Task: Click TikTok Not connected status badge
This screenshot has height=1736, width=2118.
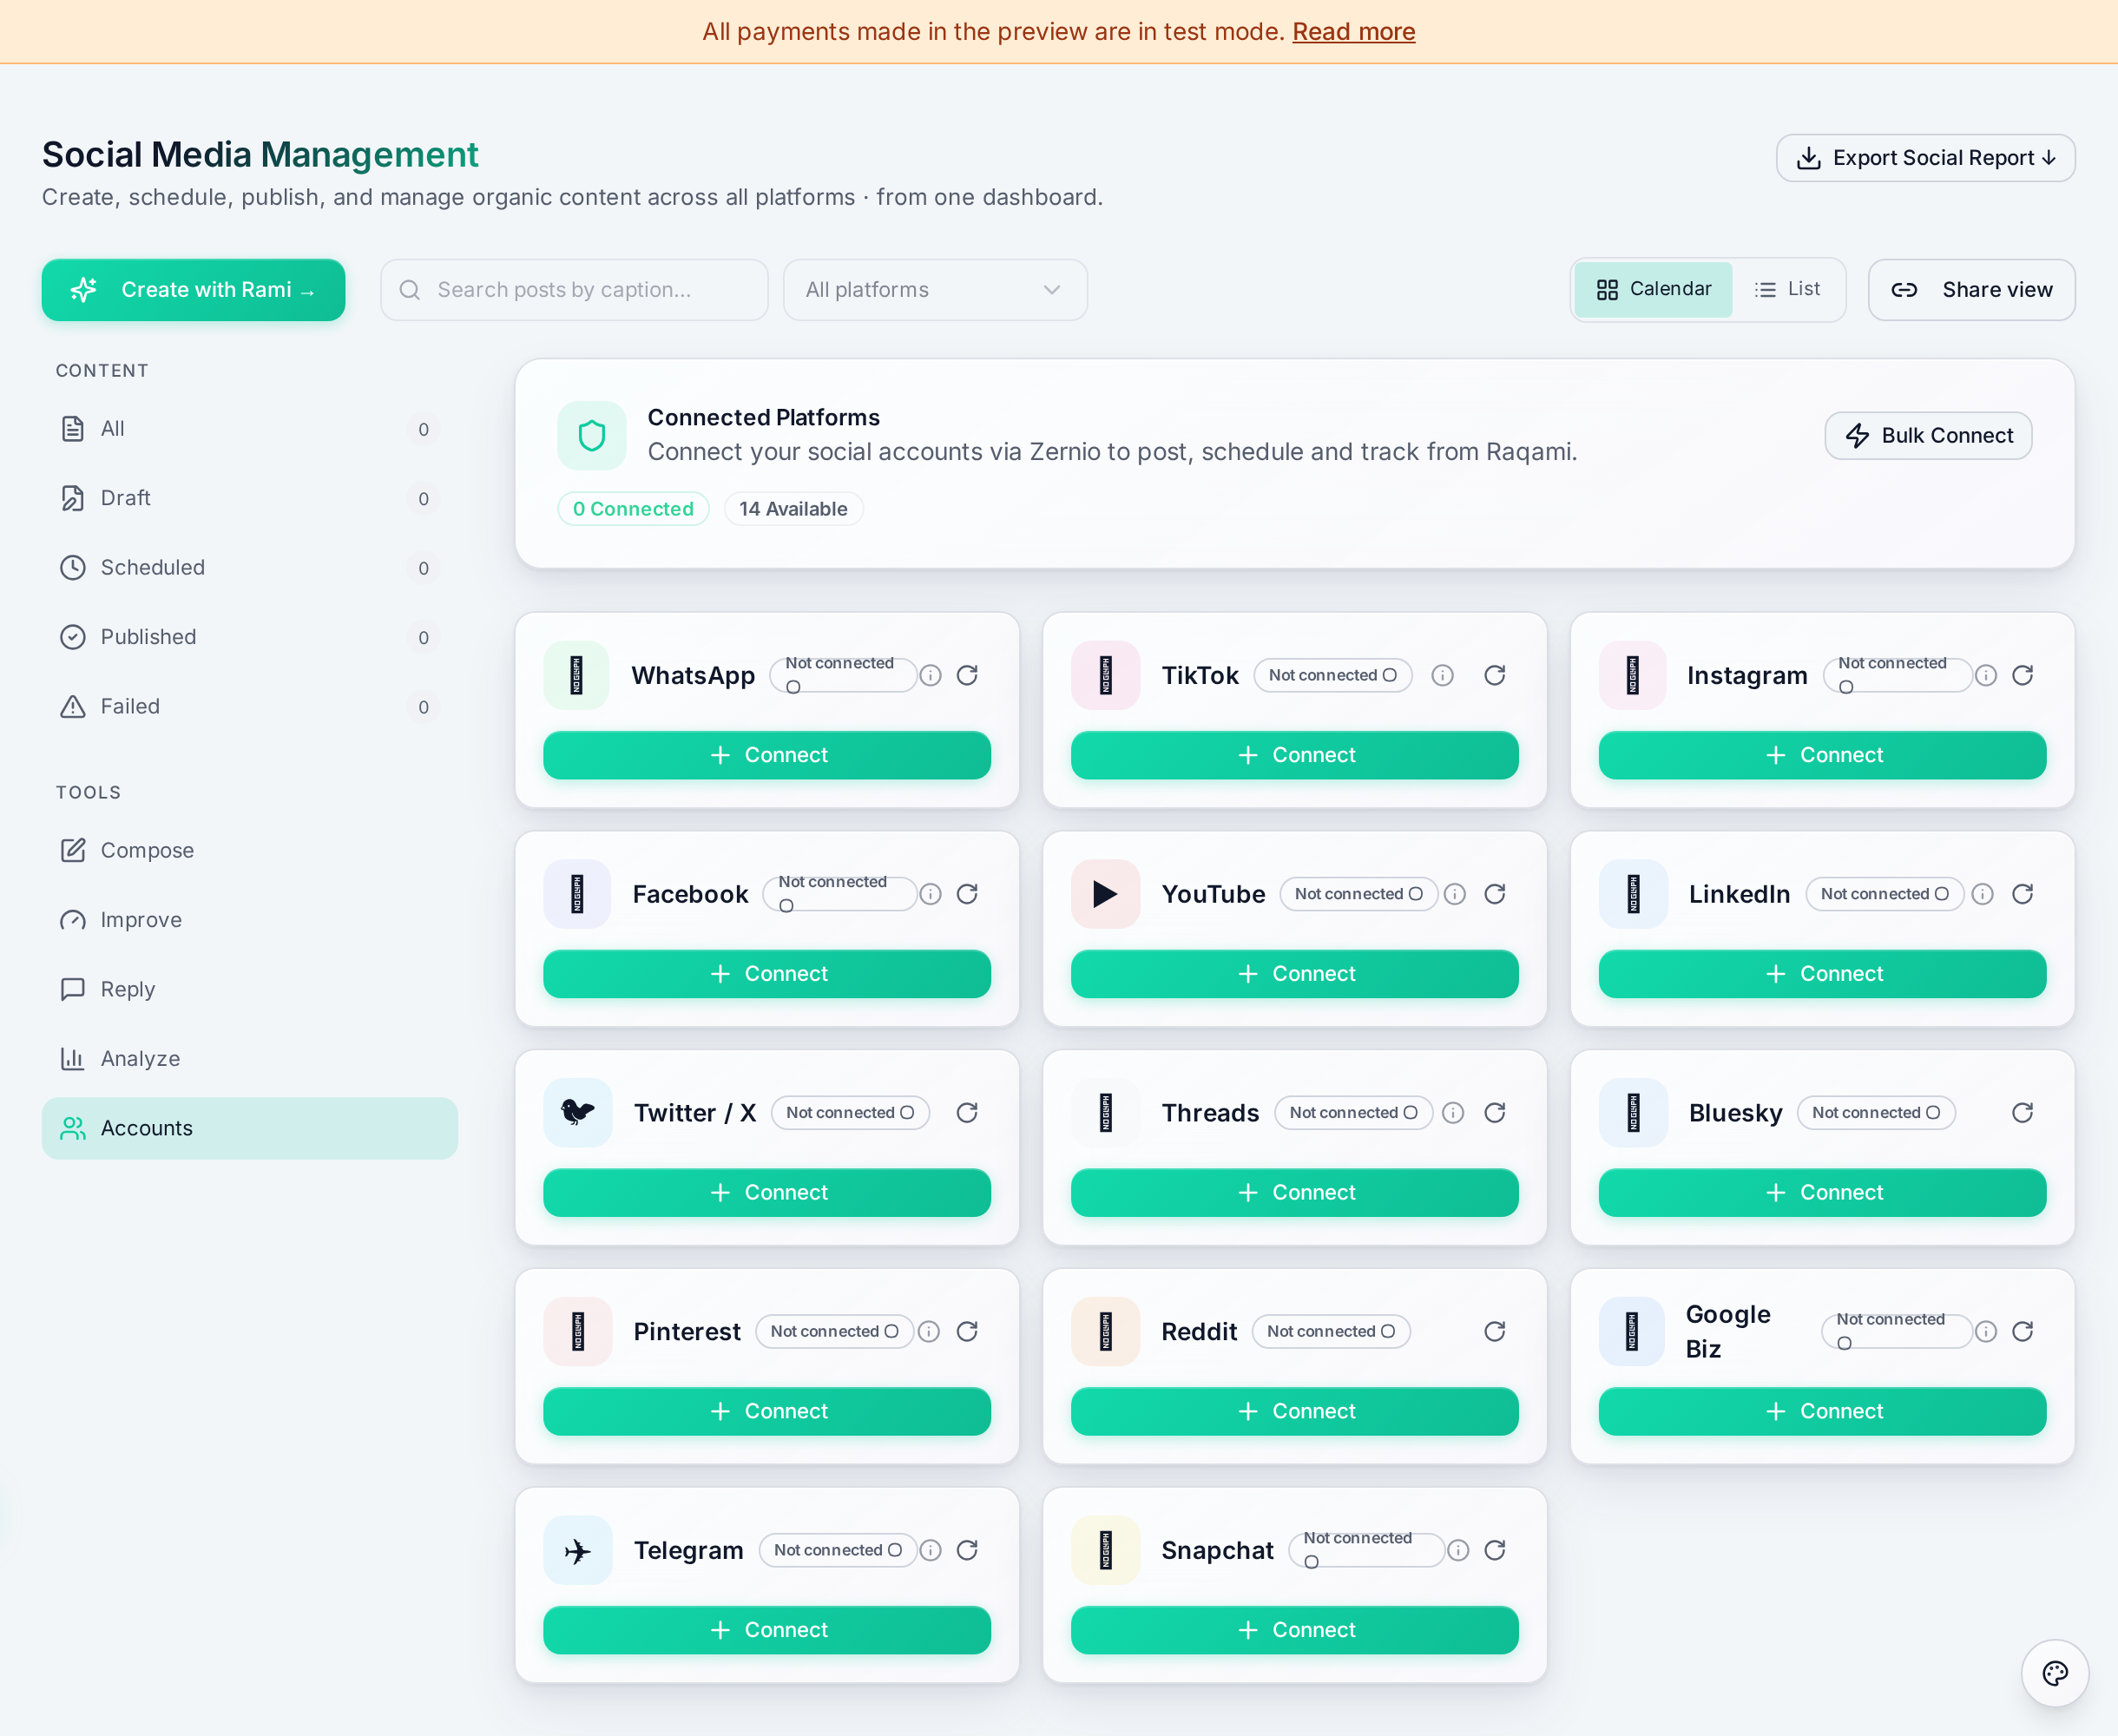Action: tap(1333, 675)
